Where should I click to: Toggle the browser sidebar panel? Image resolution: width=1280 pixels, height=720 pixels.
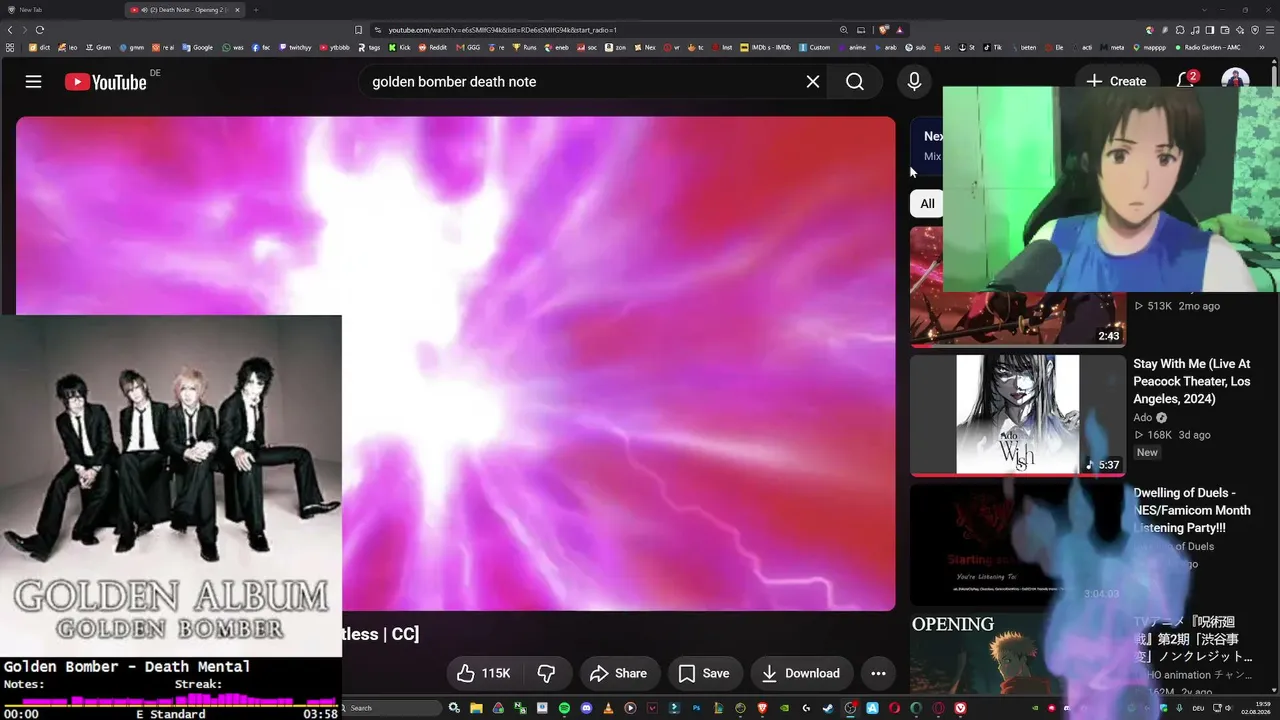pos(1210,30)
